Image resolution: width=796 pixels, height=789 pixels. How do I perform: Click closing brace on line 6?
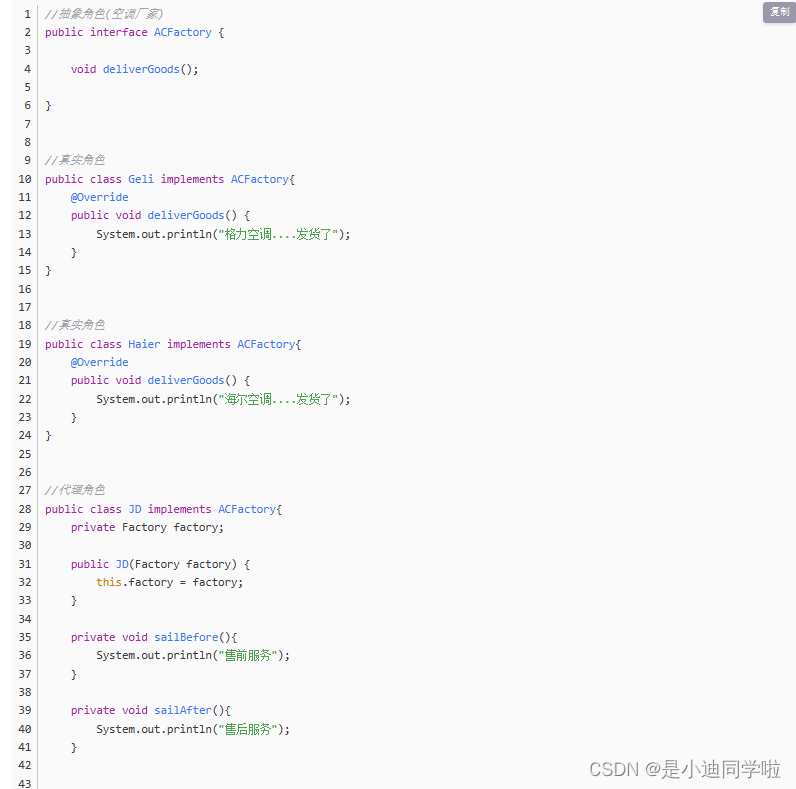48,106
